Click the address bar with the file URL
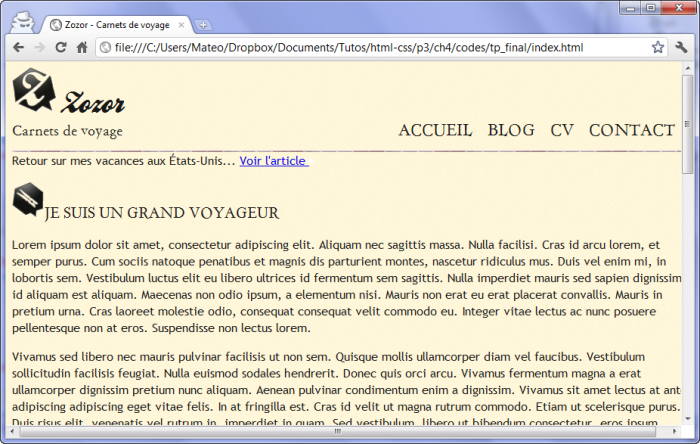The height and width of the screenshot is (444, 700). 370,47
